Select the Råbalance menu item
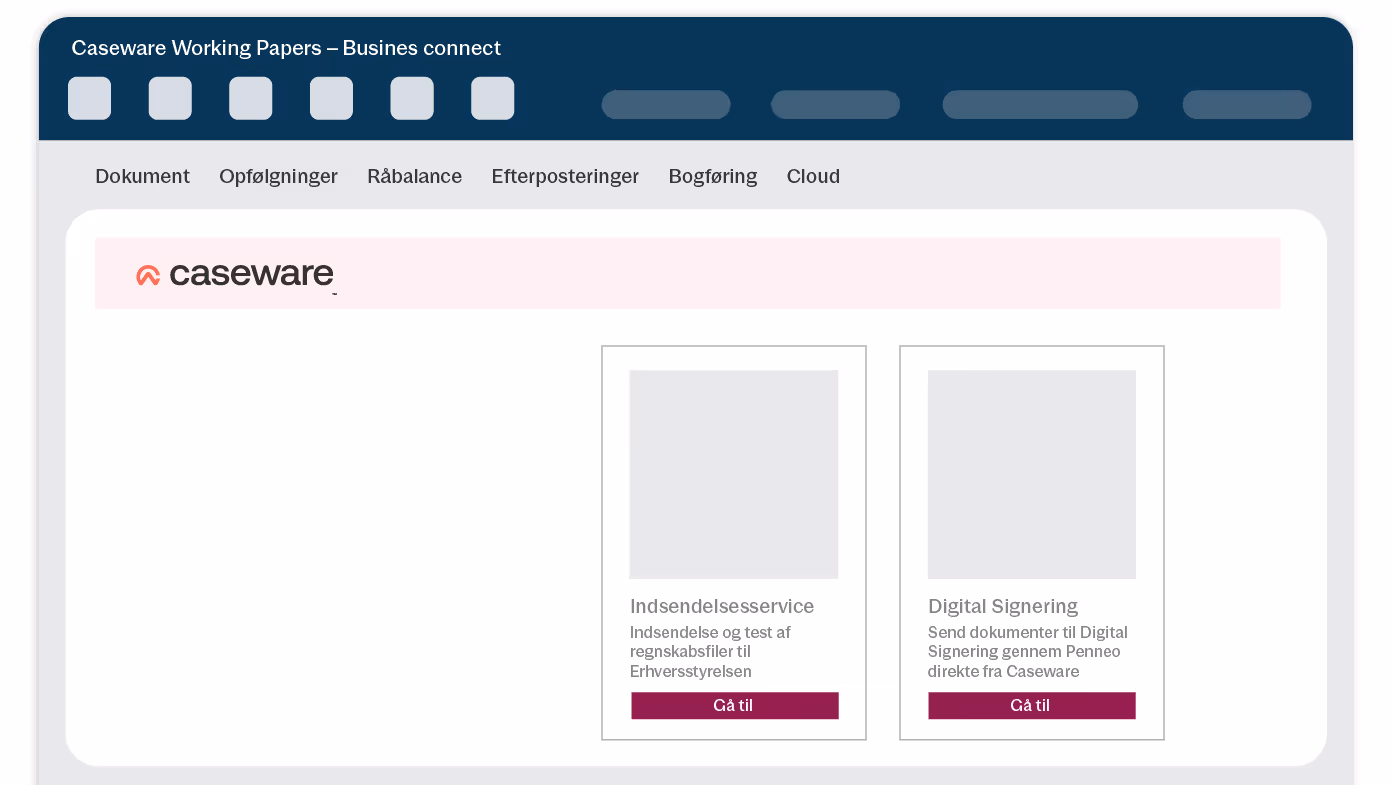 click(414, 176)
